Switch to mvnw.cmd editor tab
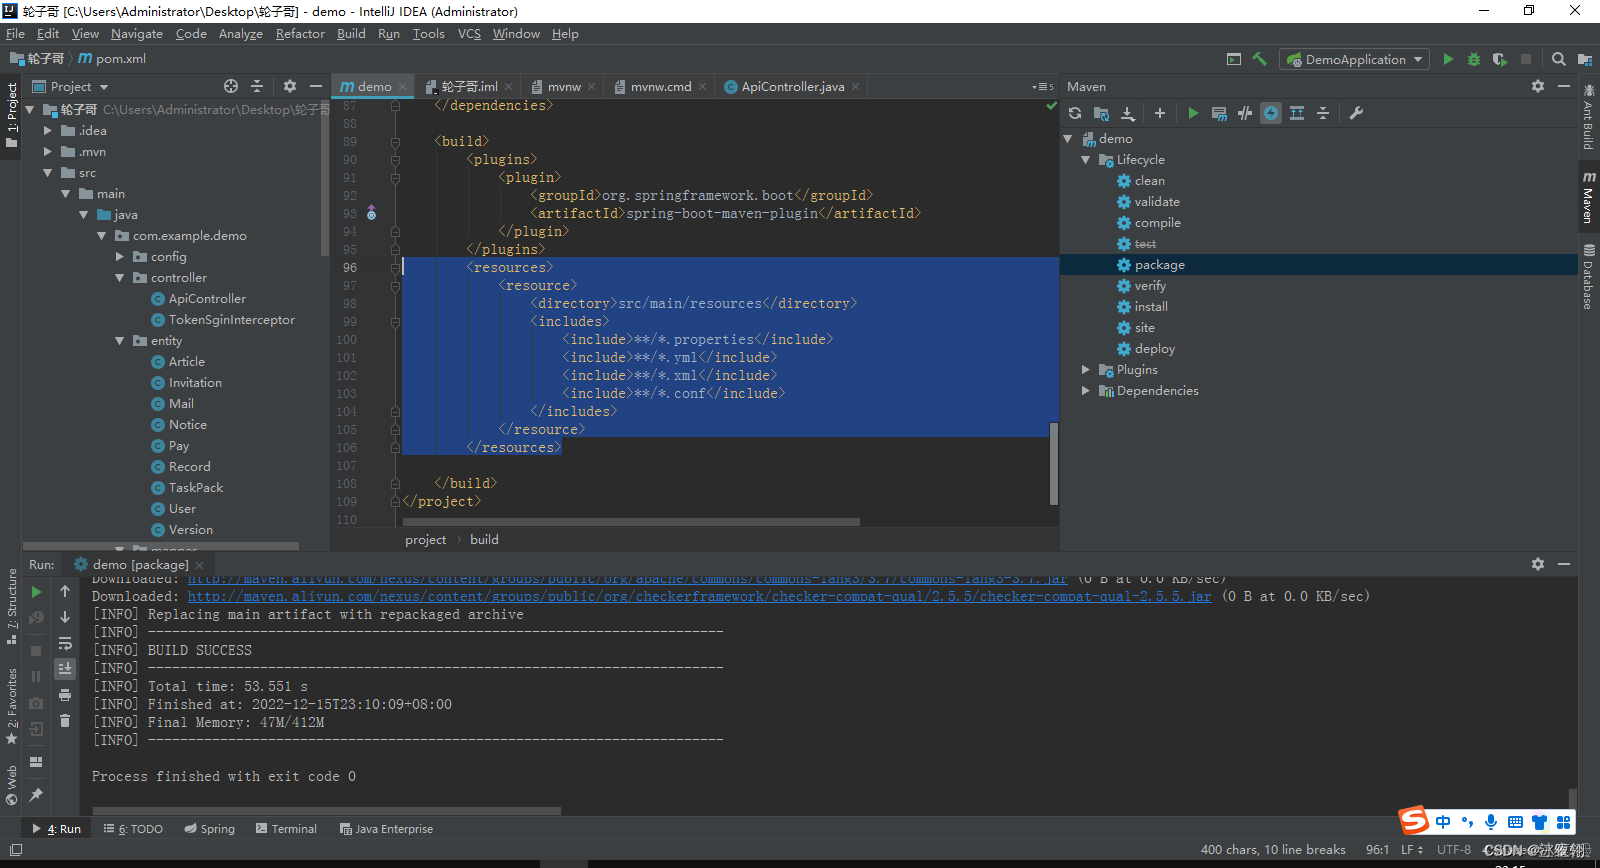The image size is (1600, 868). point(660,86)
